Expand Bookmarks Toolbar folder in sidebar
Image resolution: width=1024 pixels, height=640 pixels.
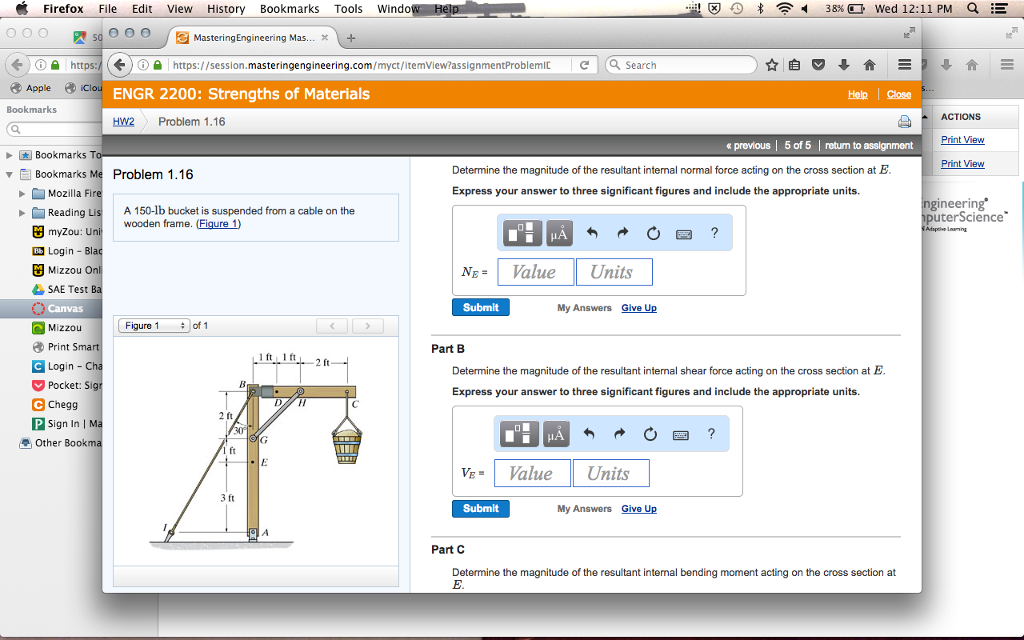coord(9,155)
